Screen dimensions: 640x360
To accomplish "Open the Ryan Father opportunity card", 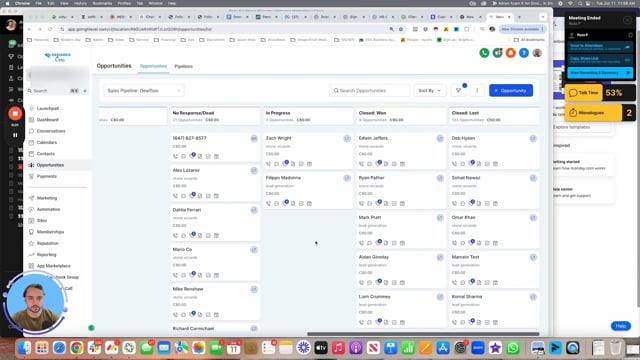I will tap(400, 190).
